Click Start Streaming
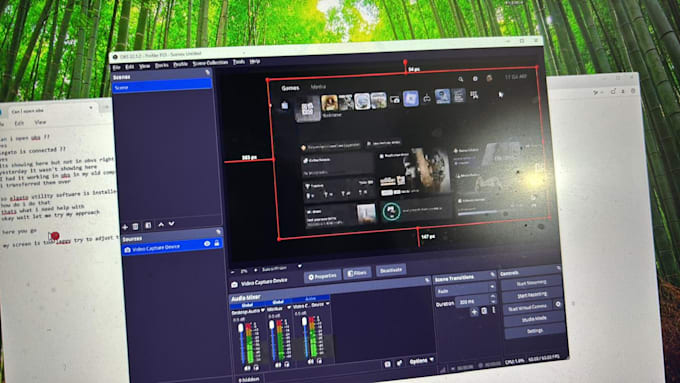 (532, 282)
